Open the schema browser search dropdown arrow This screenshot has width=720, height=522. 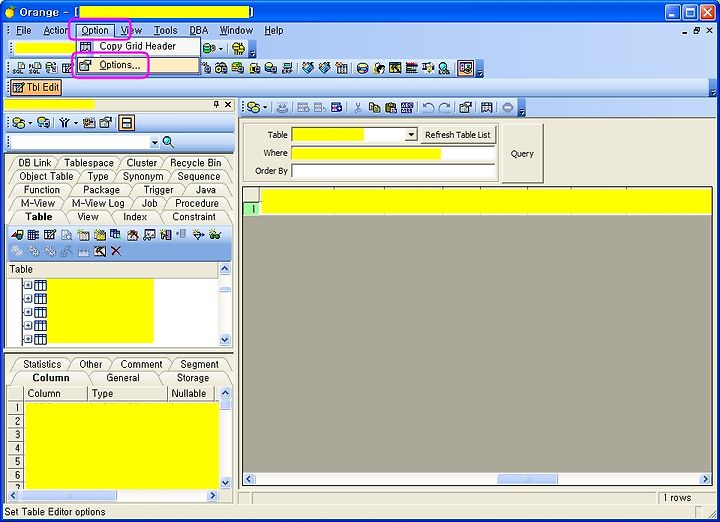[x=154, y=143]
